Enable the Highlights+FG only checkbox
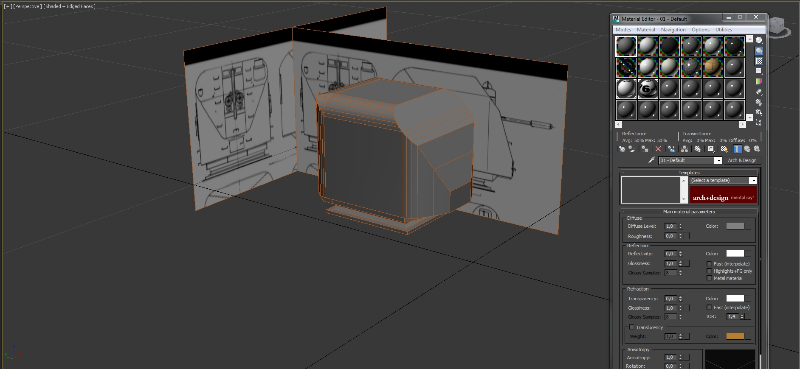 pos(709,271)
